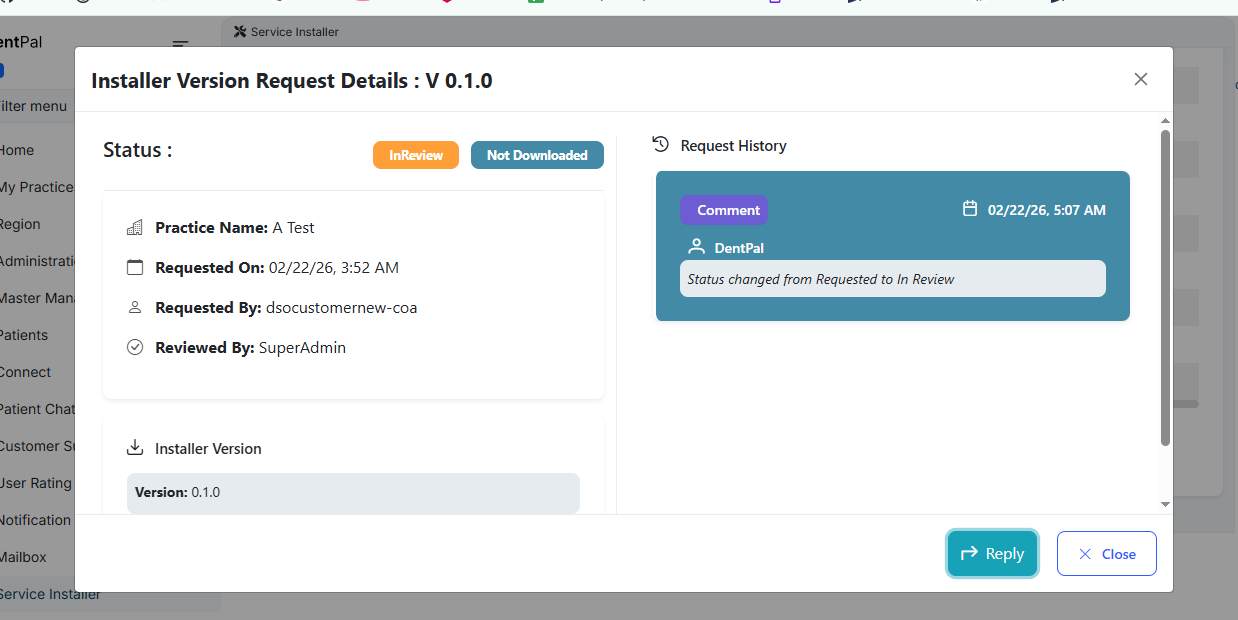Click the download icon beside Installer Version

135,448
